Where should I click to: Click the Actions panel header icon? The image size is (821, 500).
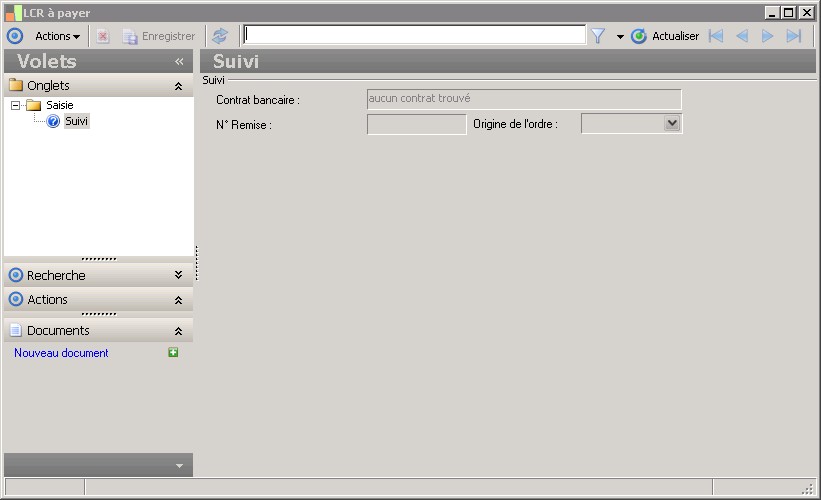[16, 299]
